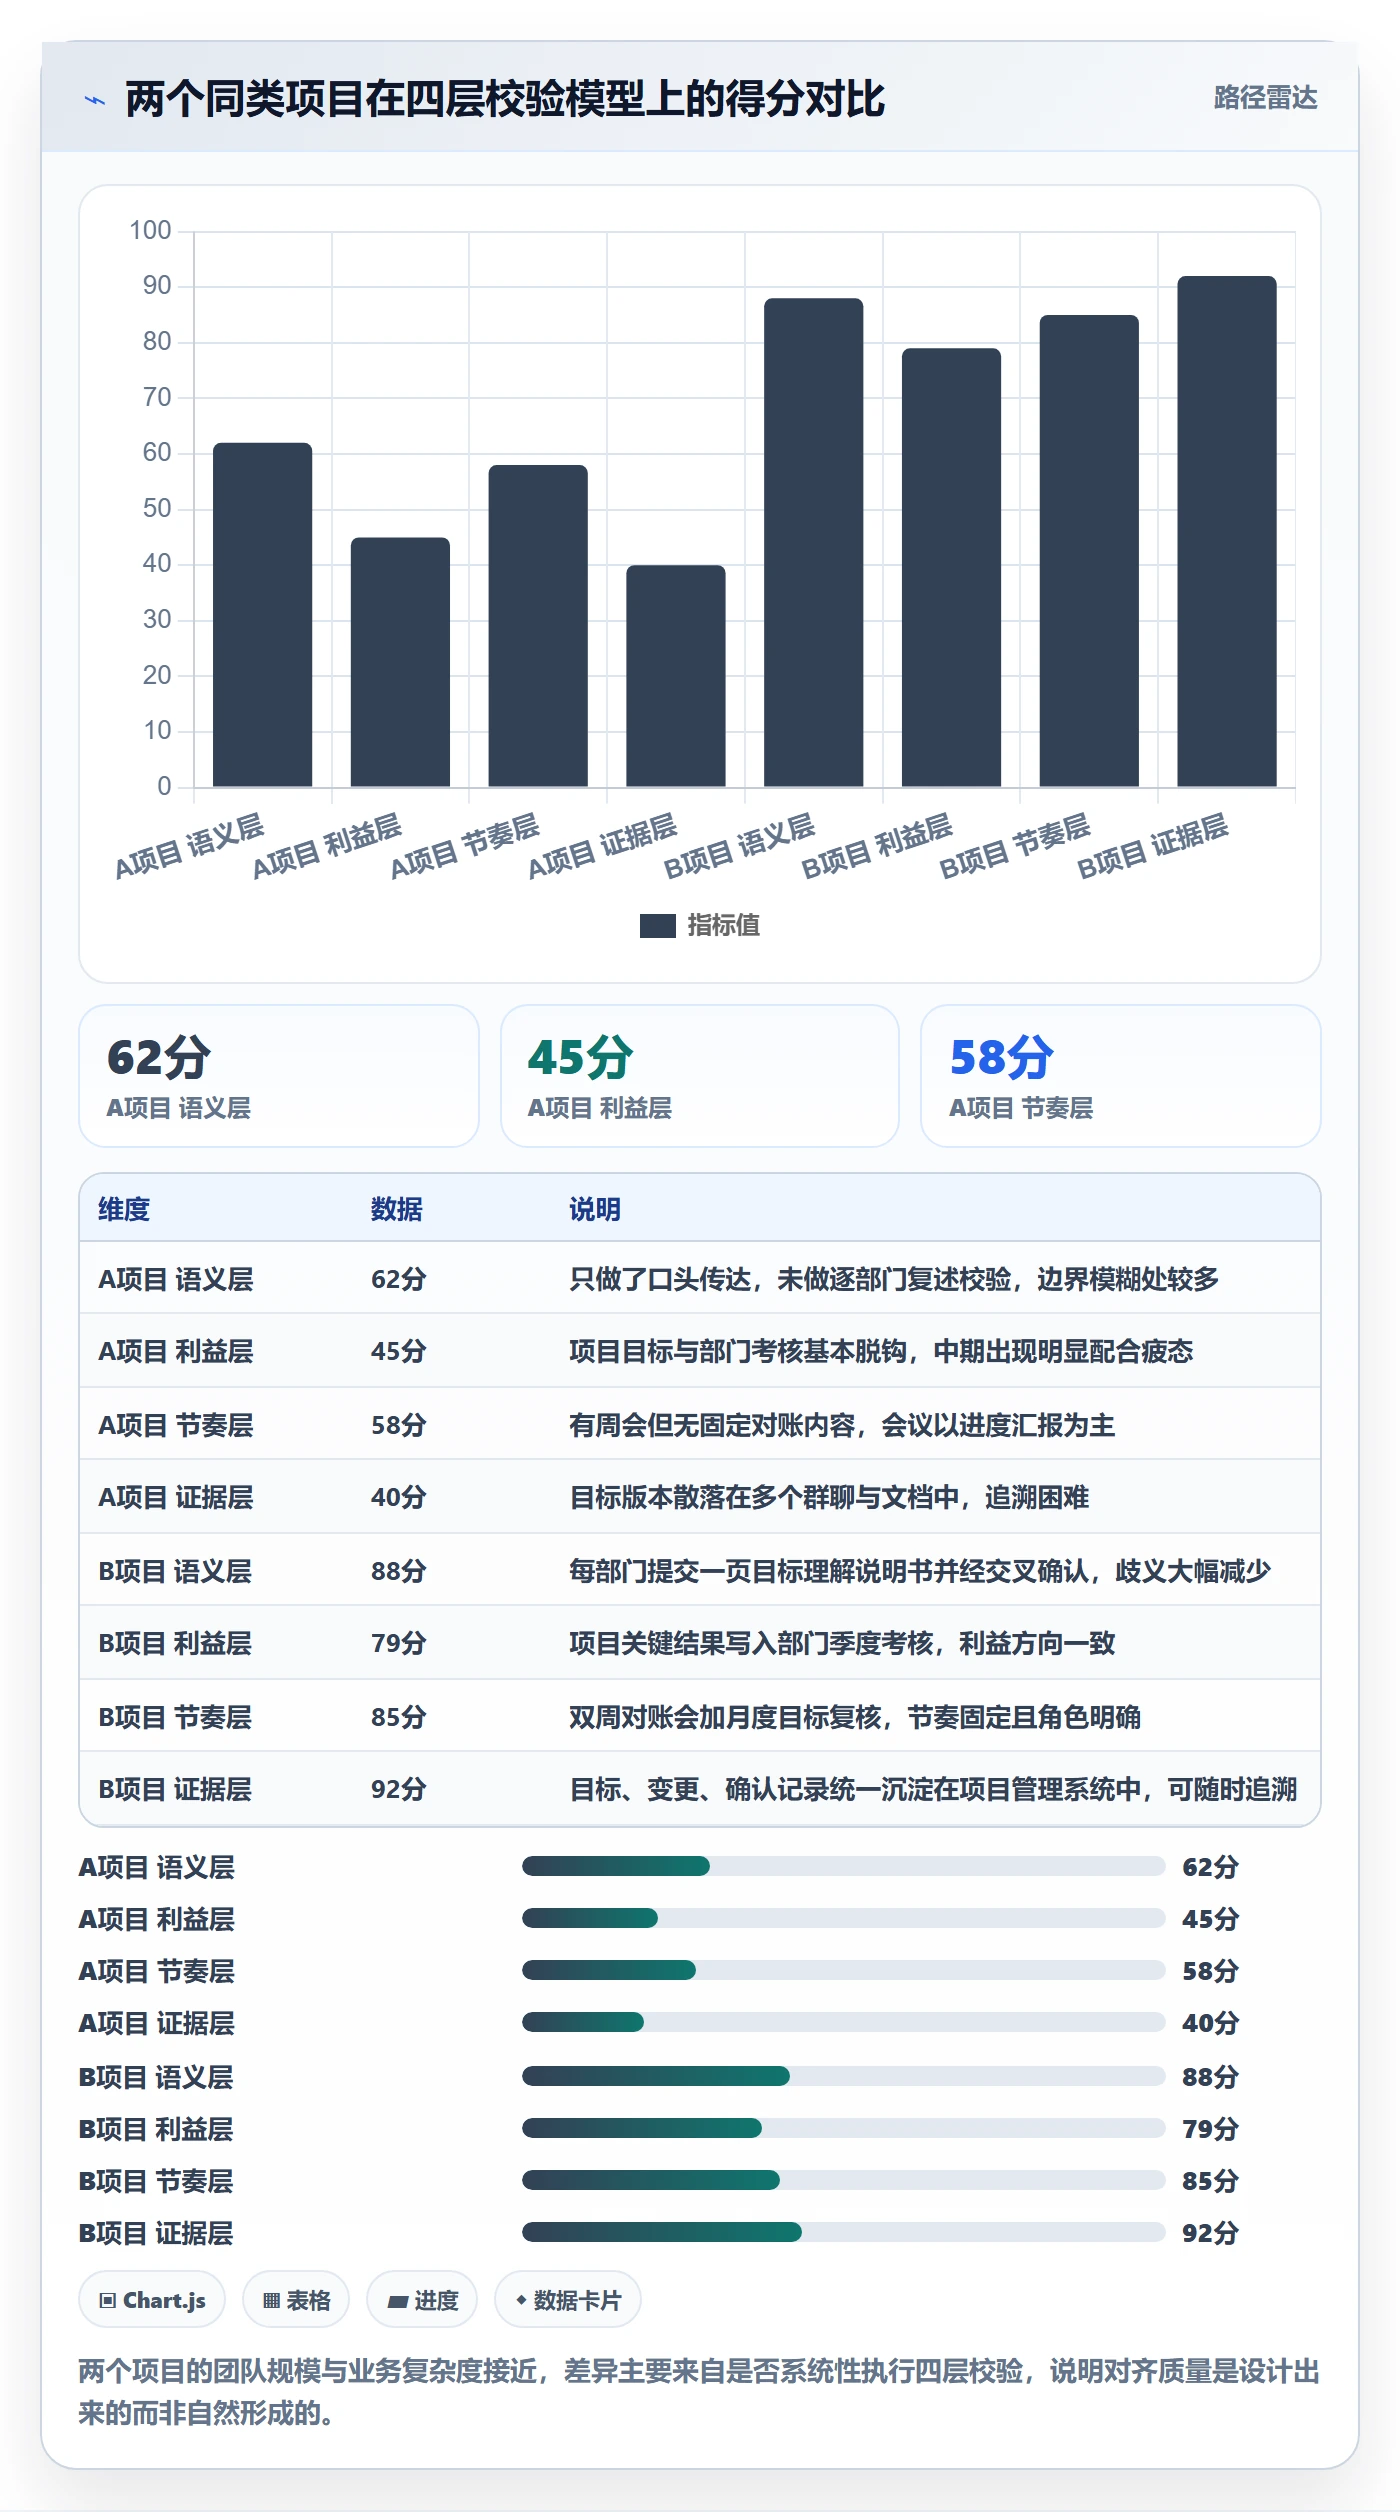Viewport: 1400px width, 2512px height.
Task: Open the 45分 A项目 利益层 data card
Action: pos(700,1076)
